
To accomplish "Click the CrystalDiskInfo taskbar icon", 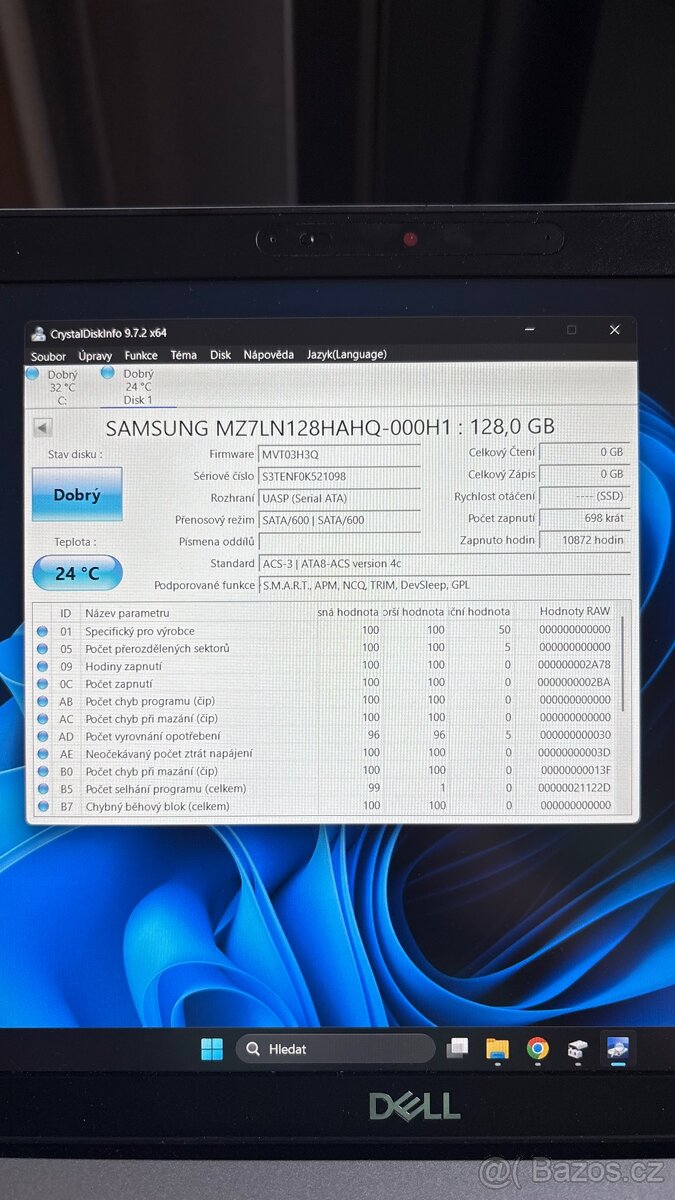I will 617,1049.
